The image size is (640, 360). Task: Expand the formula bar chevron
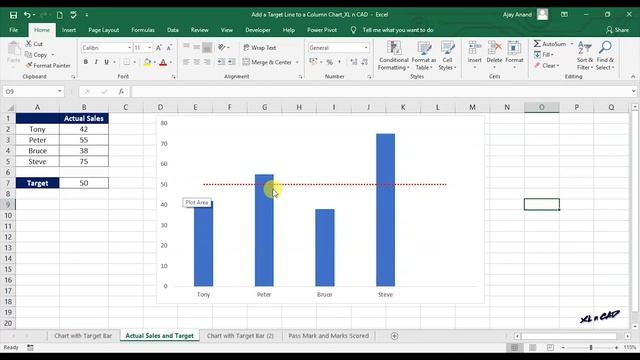(633, 91)
